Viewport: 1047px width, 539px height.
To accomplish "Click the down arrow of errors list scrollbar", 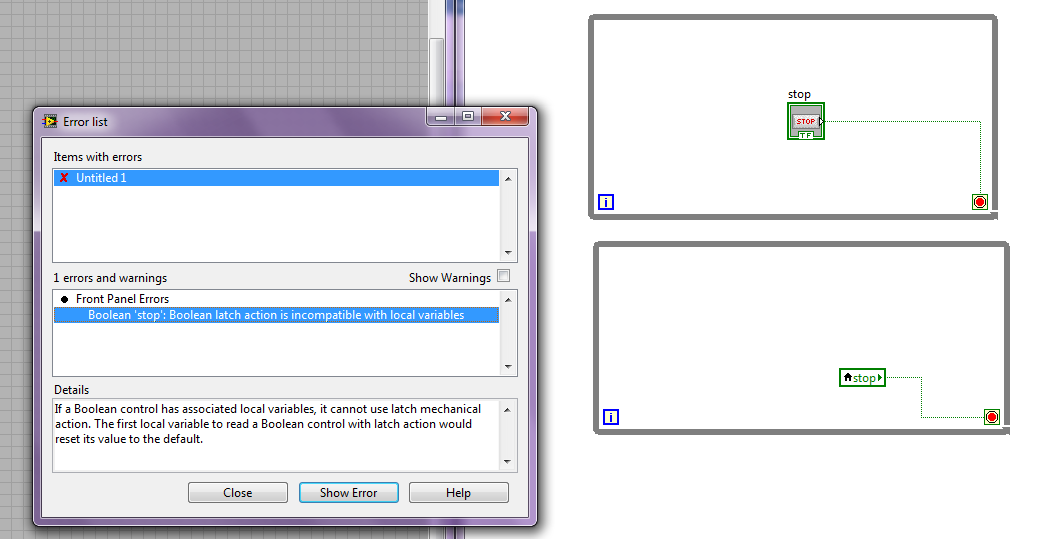I will (x=508, y=366).
